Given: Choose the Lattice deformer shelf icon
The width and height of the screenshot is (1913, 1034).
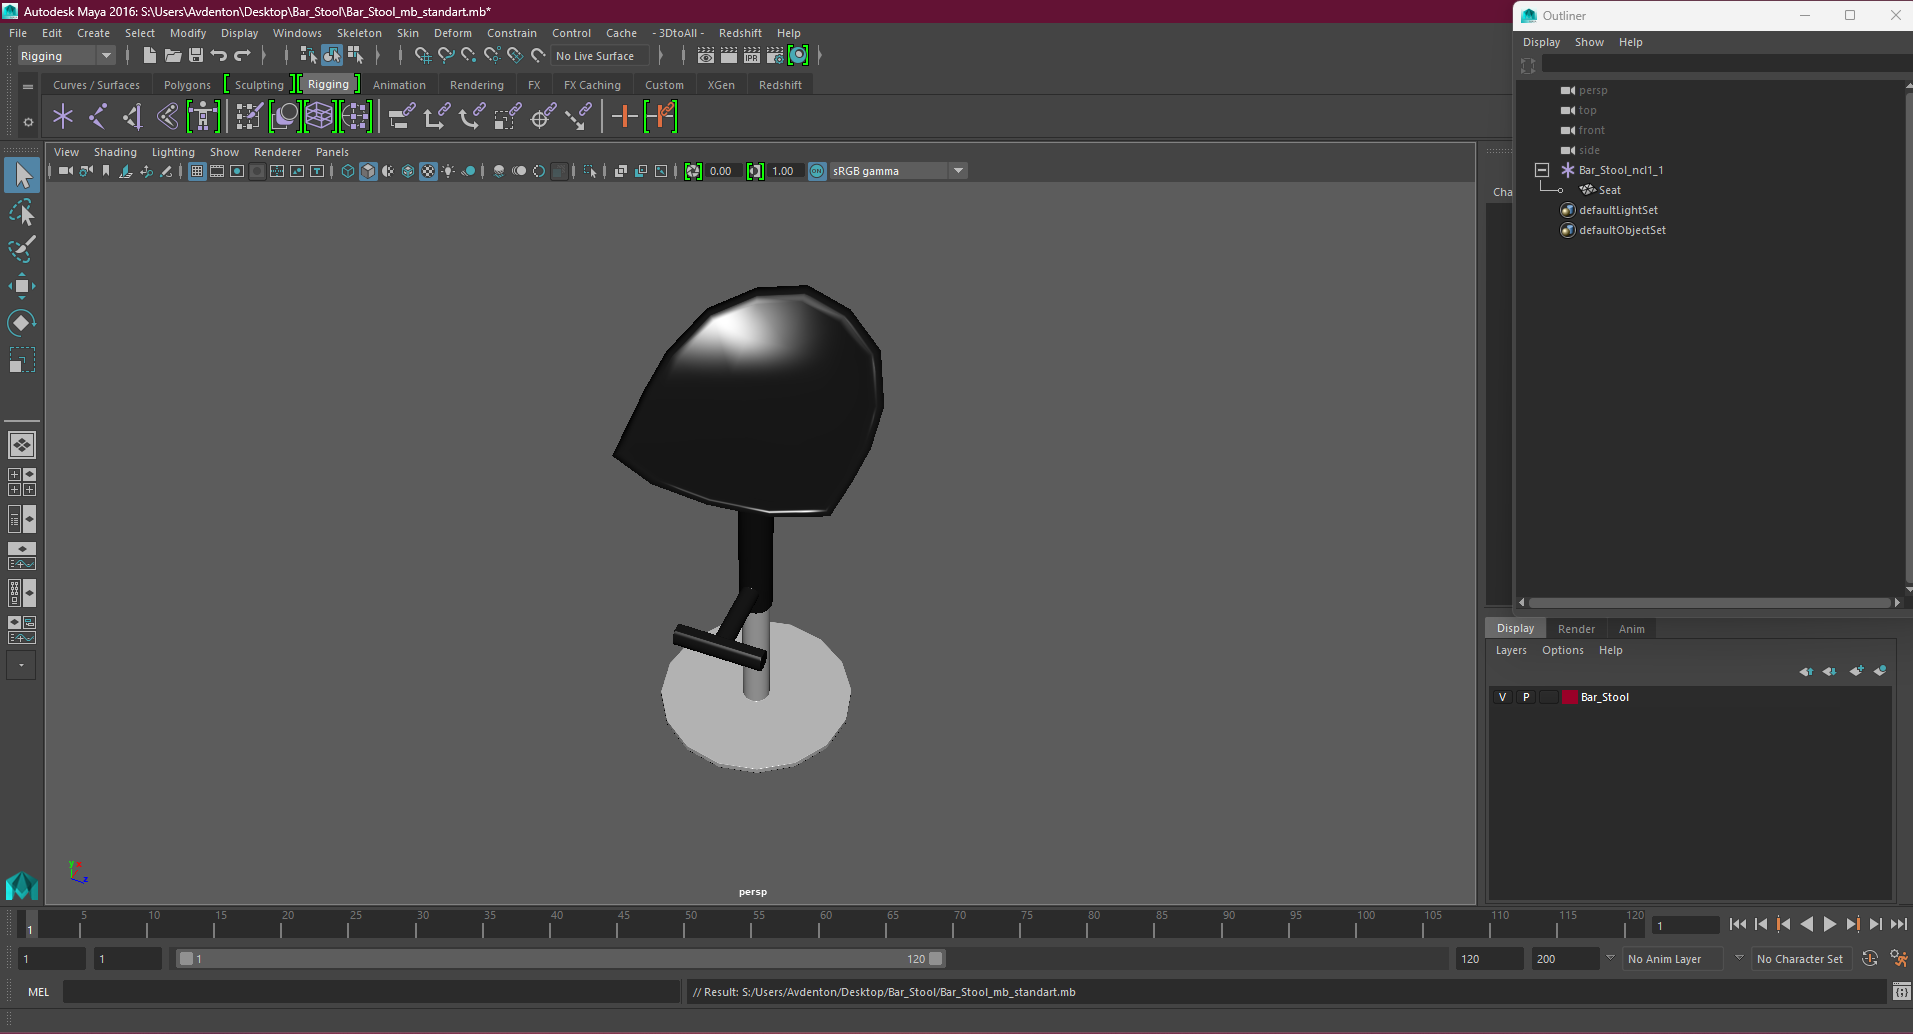Looking at the screenshot, I should coord(319,117).
